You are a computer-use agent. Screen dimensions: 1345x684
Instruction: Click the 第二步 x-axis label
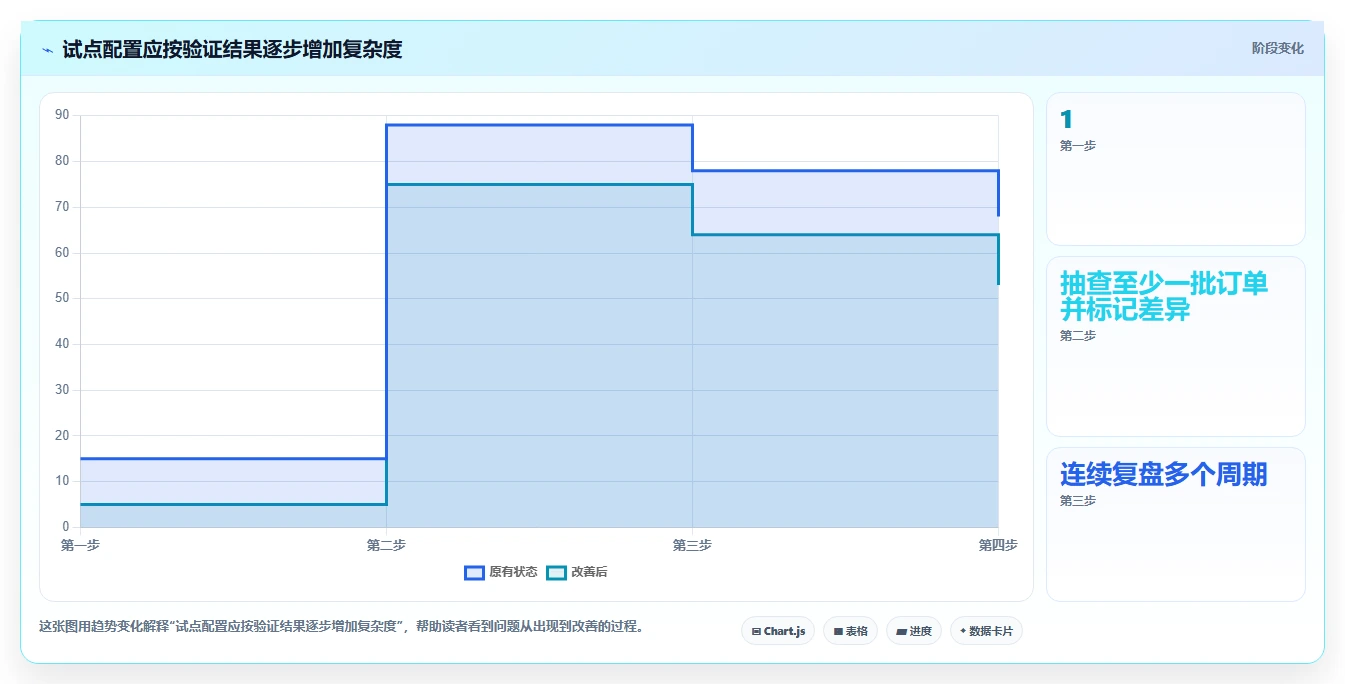[x=386, y=545]
